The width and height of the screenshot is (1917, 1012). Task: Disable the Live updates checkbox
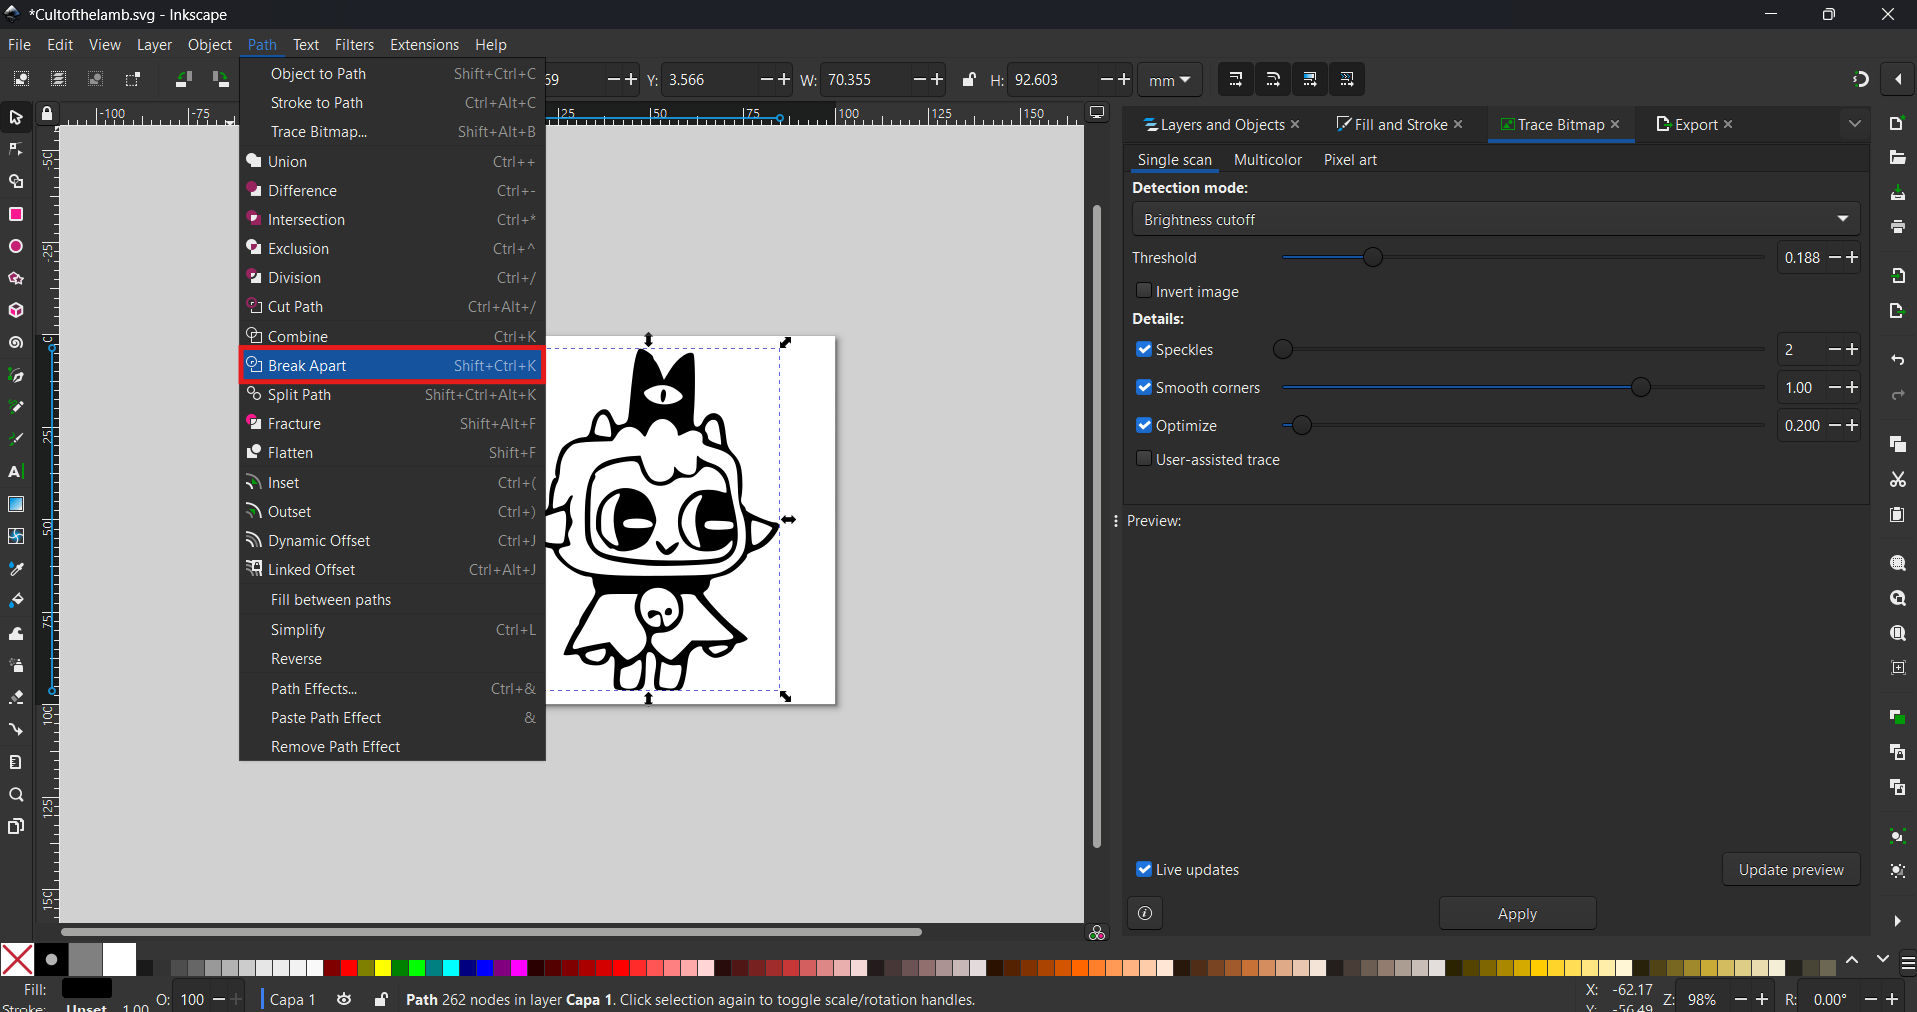point(1144,869)
